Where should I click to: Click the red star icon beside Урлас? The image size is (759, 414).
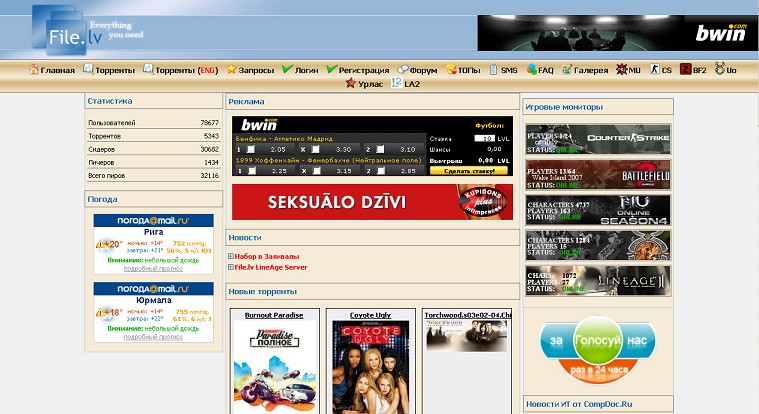click(350, 83)
